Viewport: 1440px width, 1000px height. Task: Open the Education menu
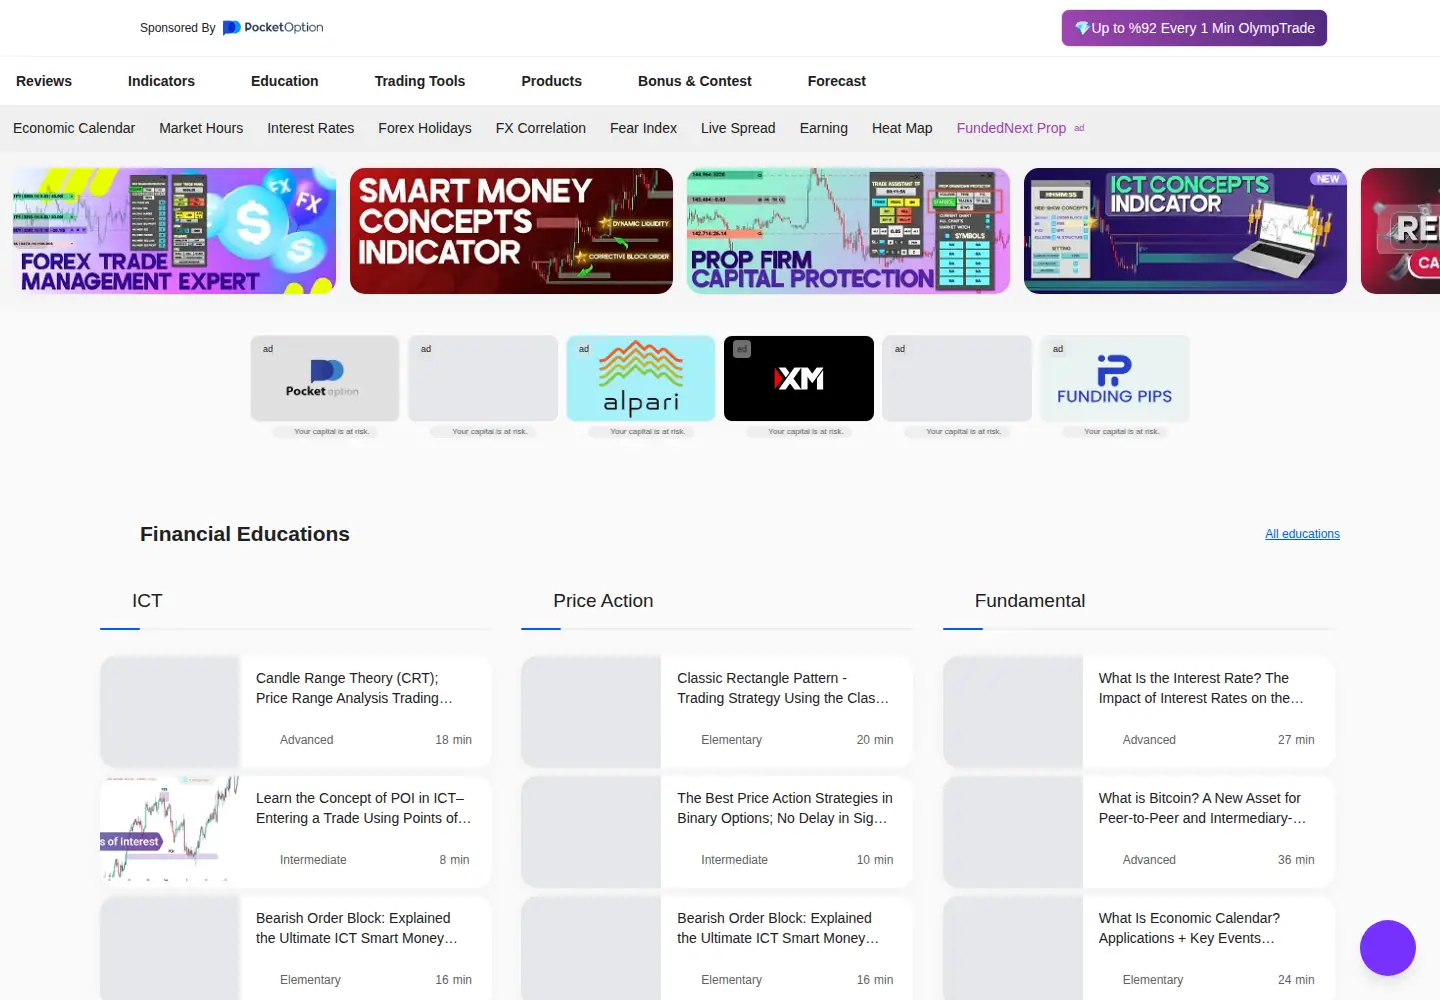(285, 81)
